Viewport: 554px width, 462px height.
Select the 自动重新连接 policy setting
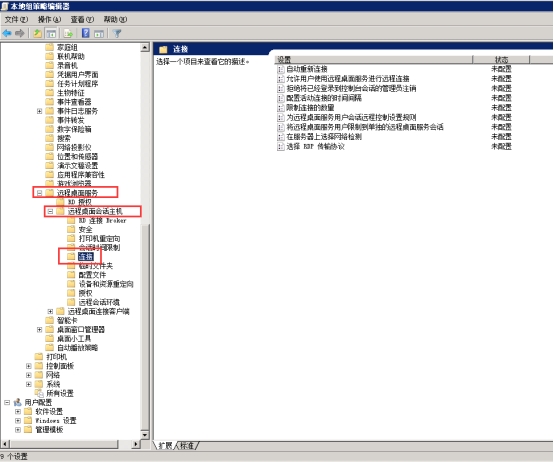(x=306, y=69)
